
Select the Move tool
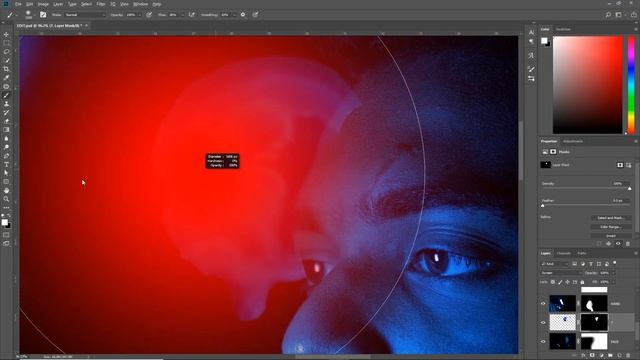pos(6,35)
